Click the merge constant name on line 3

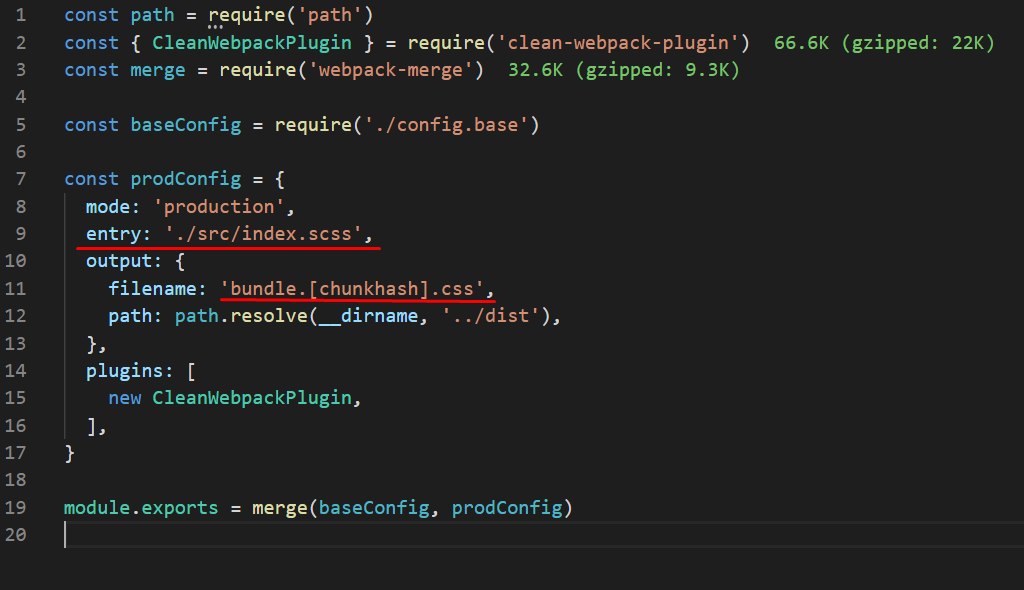click(157, 71)
